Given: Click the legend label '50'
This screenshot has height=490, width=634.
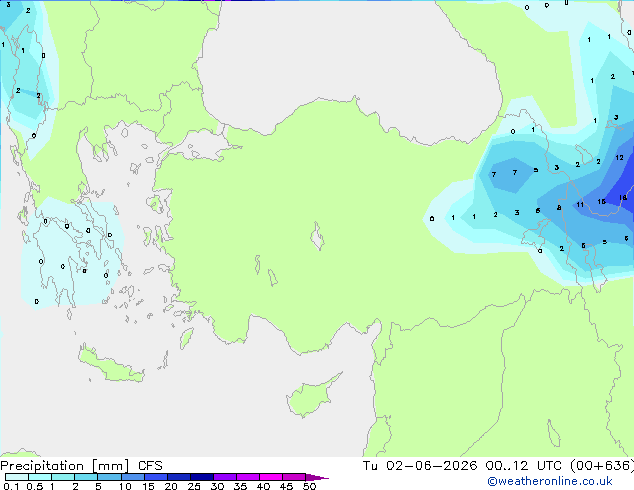Looking at the screenshot, I should (309, 486).
